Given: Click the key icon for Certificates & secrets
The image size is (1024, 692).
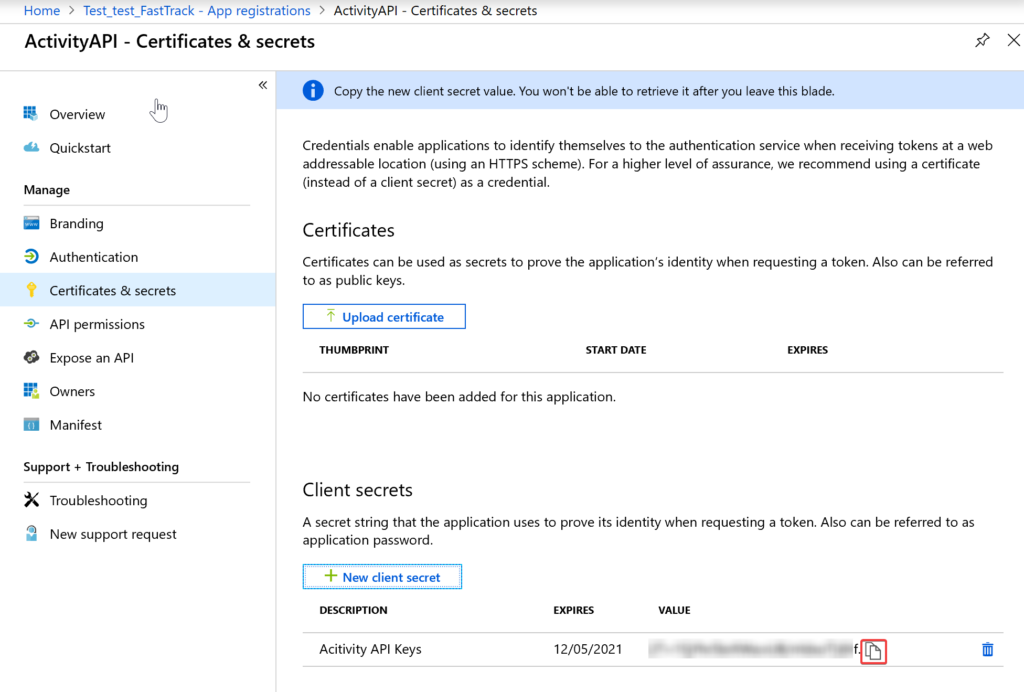Looking at the screenshot, I should 33,290.
